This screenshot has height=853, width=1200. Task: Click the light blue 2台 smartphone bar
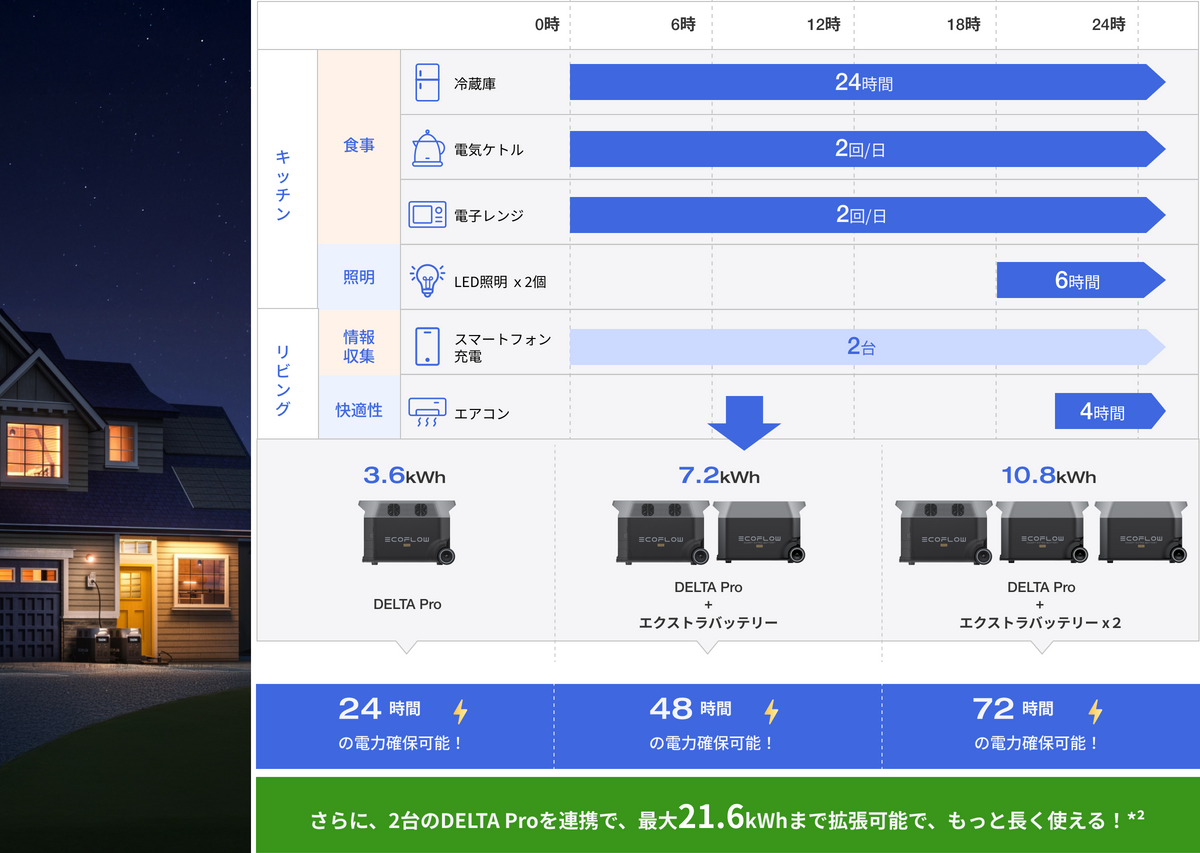[x=865, y=347]
